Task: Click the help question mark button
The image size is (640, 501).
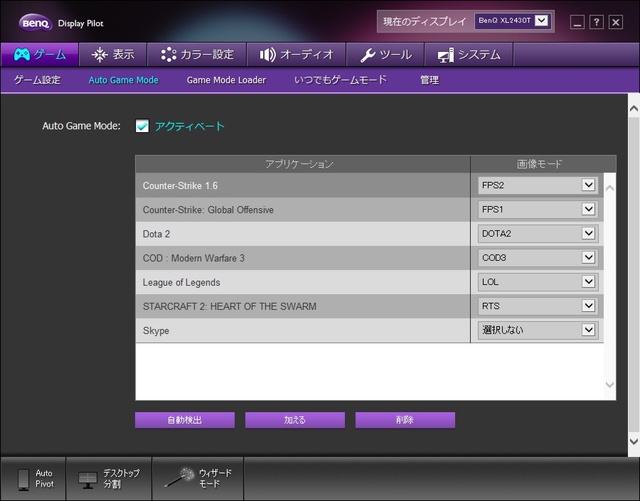Action: point(596,22)
